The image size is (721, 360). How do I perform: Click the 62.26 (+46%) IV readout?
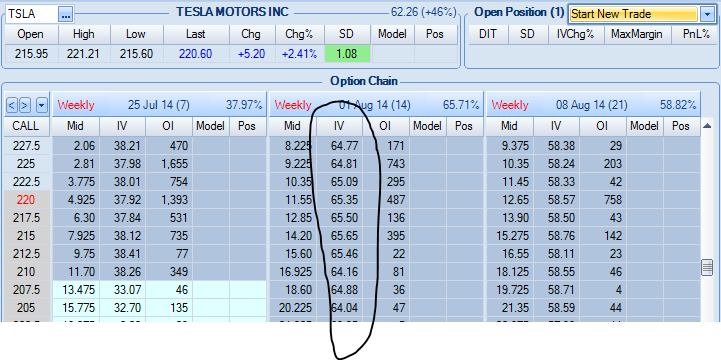(423, 12)
